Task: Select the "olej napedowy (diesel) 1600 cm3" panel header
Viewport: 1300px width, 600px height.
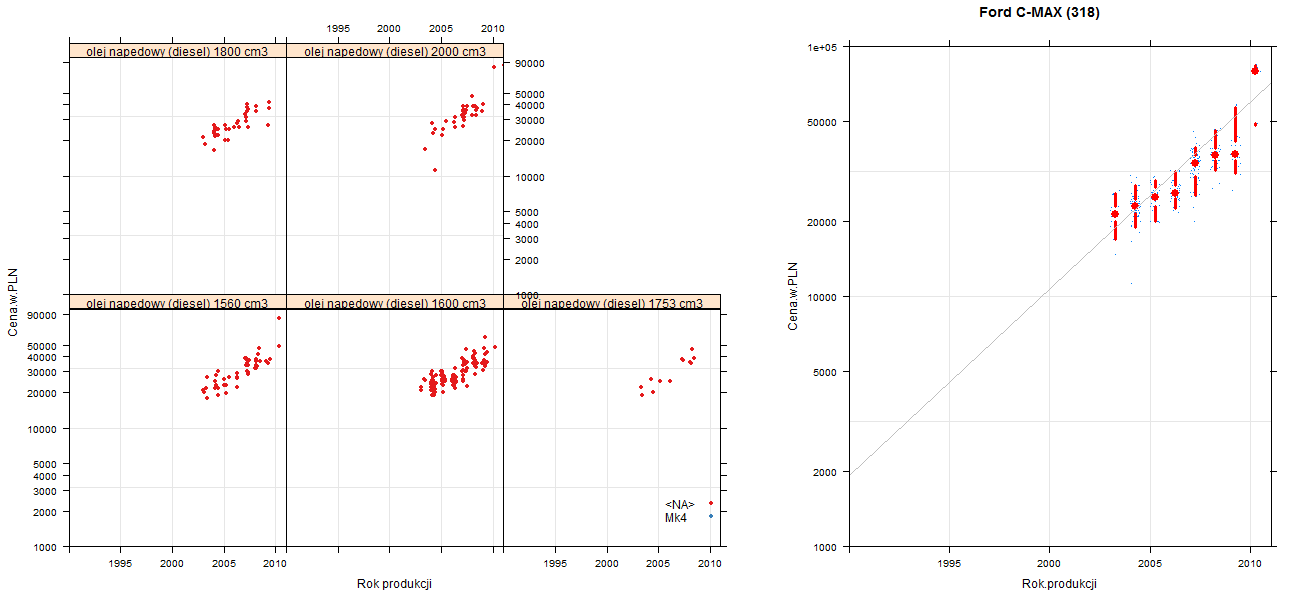Action: [395, 302]
